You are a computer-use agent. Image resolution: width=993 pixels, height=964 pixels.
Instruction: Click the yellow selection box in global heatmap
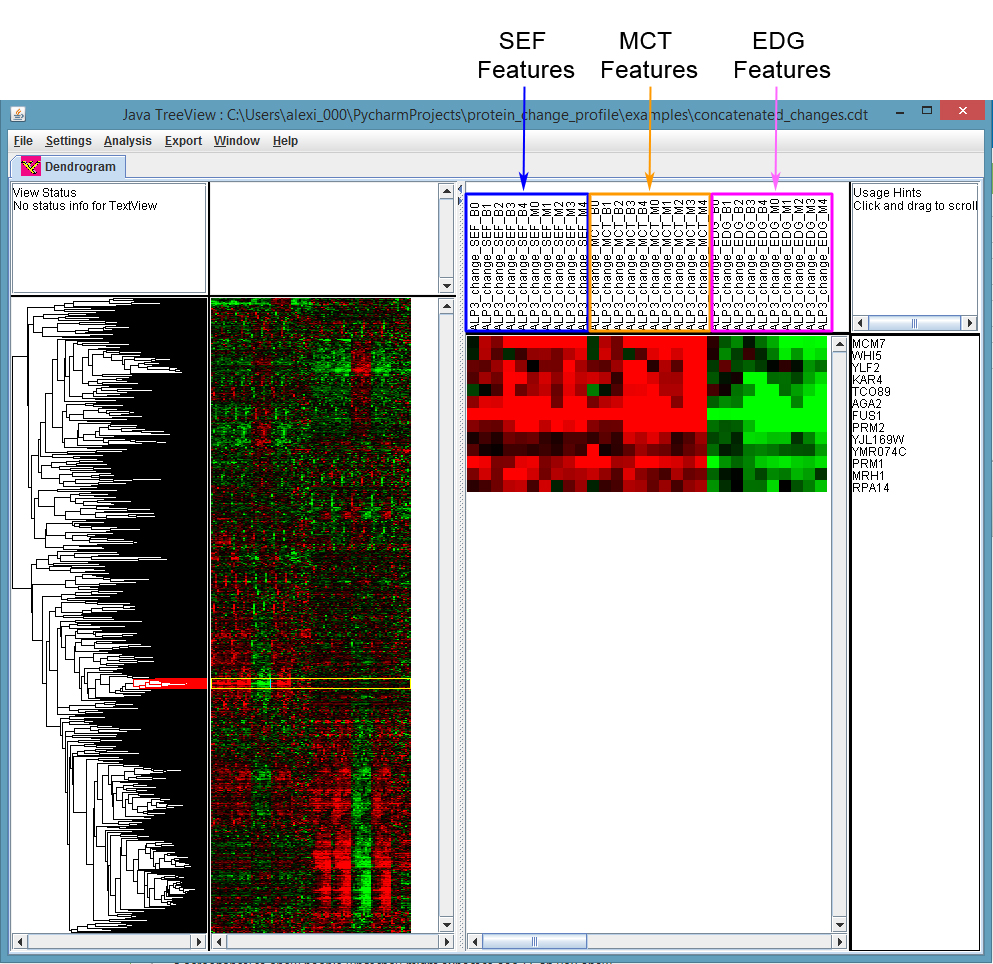(310, 683)
